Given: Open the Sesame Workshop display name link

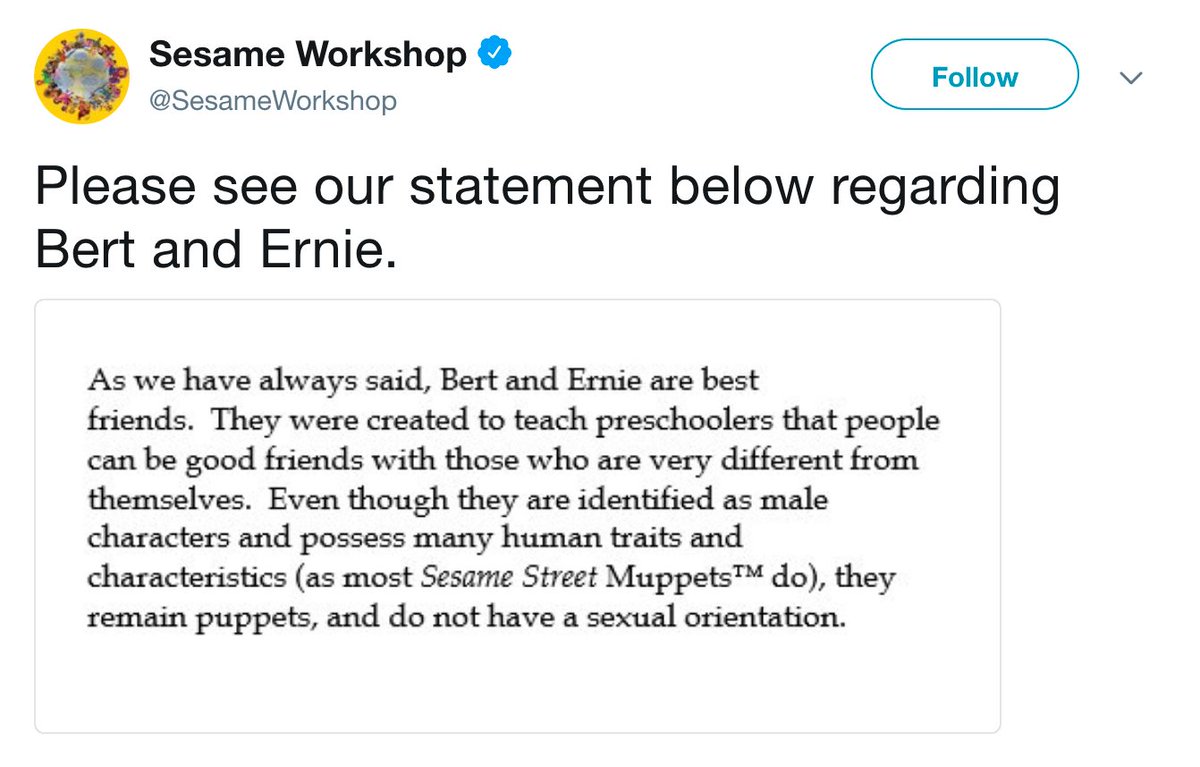Looking at the screenshot, I should coord(307,55).
